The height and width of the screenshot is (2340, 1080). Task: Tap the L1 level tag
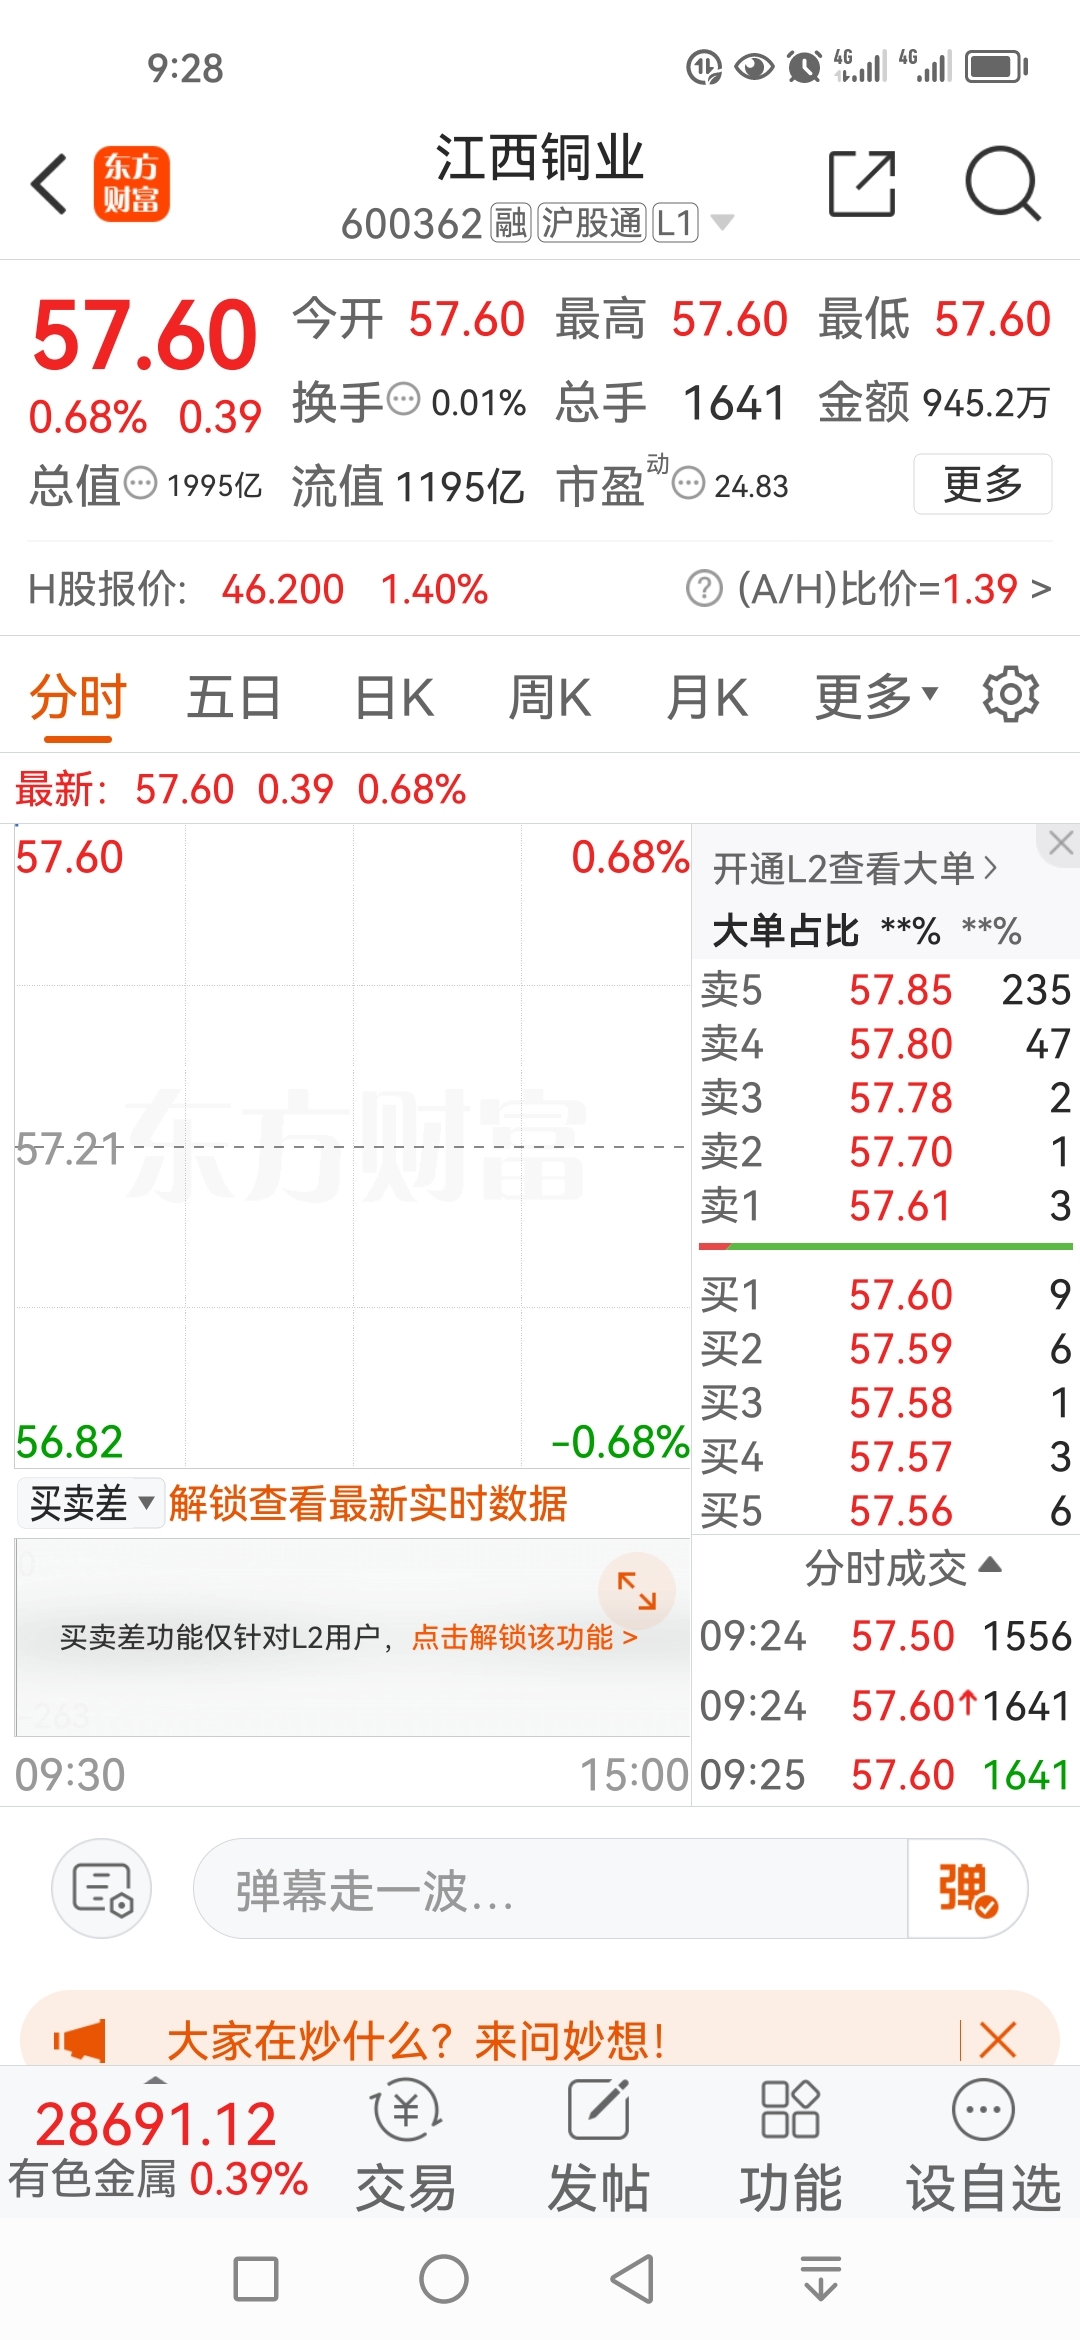[x=675, y=223]
